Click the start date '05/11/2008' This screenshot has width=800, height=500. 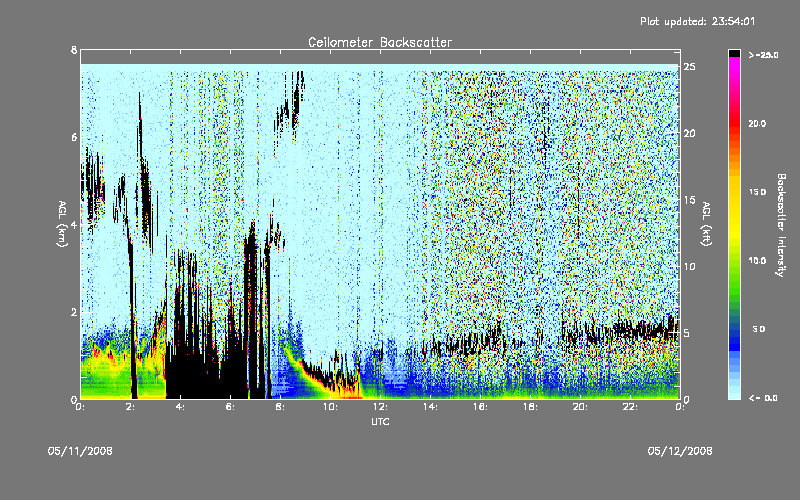click(80, 451)
